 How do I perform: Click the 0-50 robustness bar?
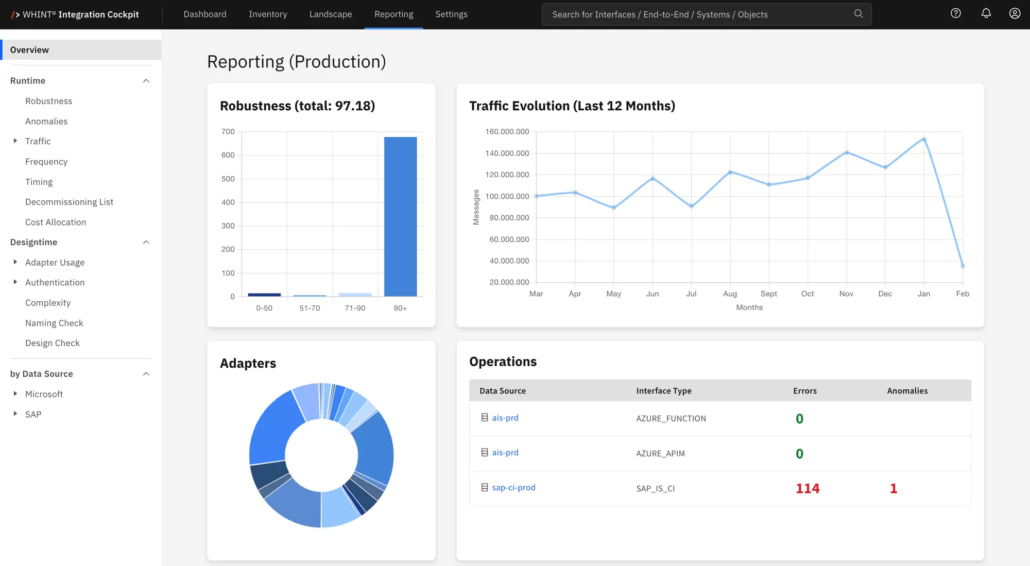264,294
